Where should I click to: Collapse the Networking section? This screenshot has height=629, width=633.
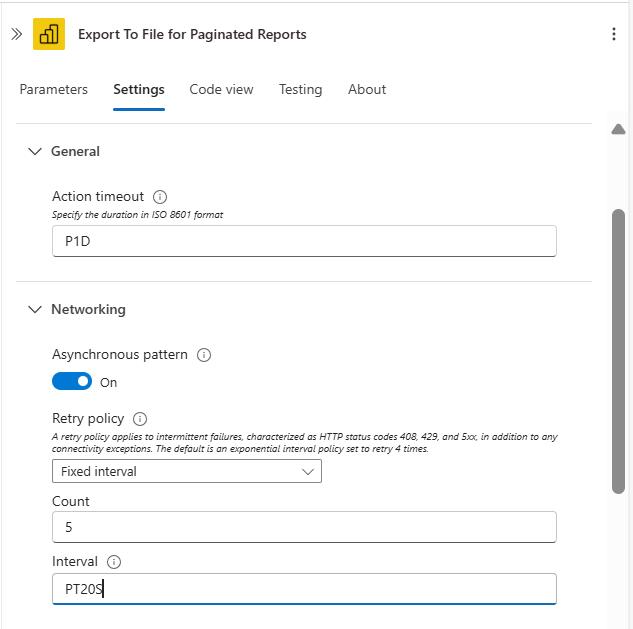(x=35, y=310)
